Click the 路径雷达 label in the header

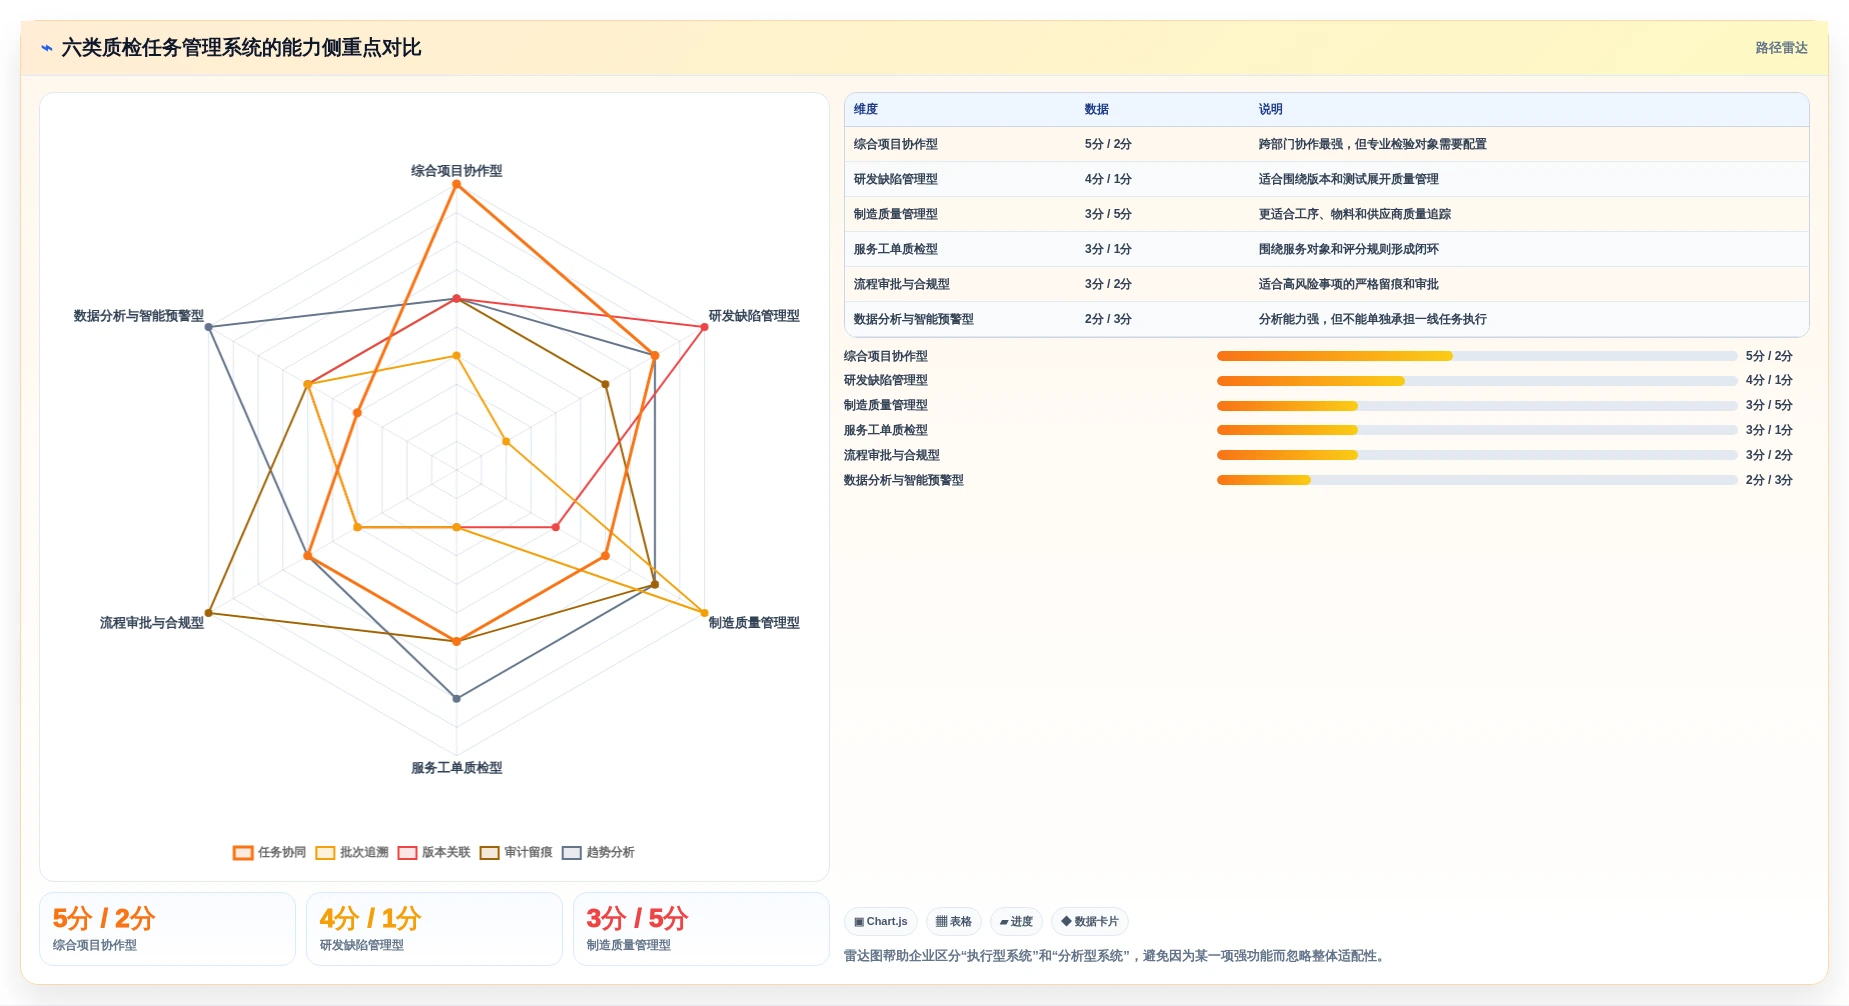click(1781, 48)
